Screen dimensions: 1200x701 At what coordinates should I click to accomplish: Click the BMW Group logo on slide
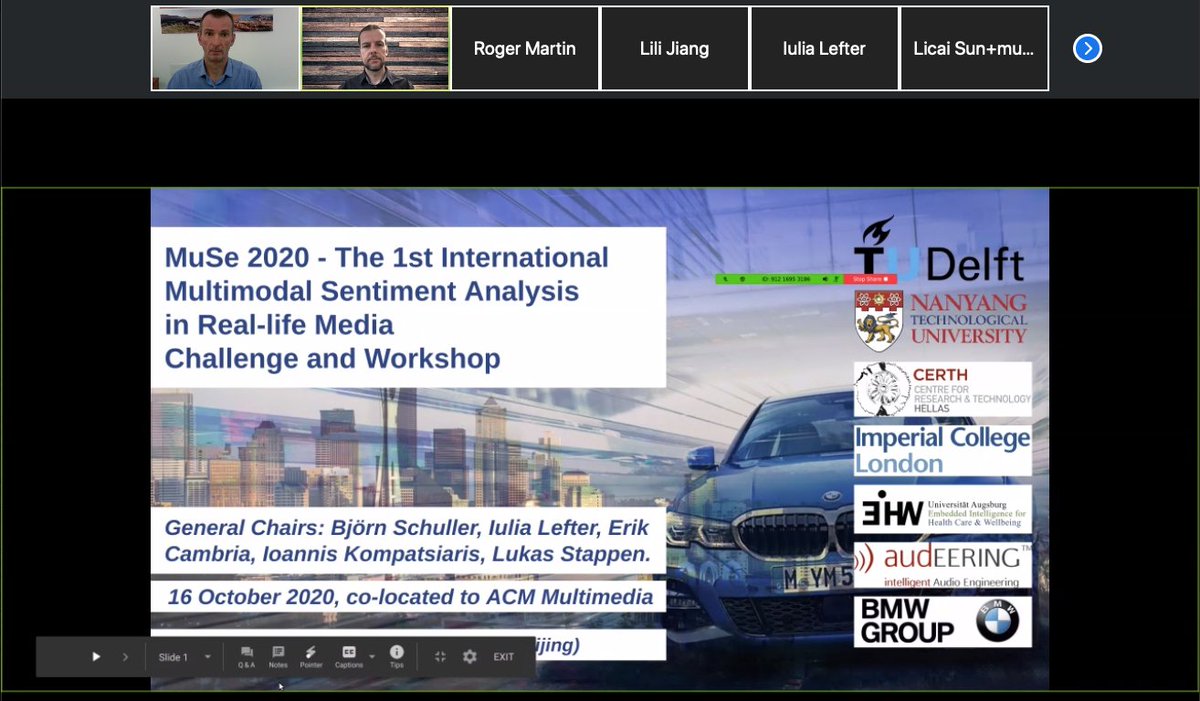943,621
